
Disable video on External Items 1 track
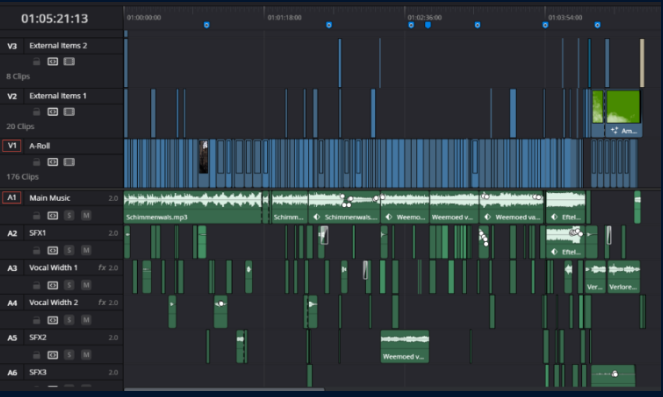[69, 112]
